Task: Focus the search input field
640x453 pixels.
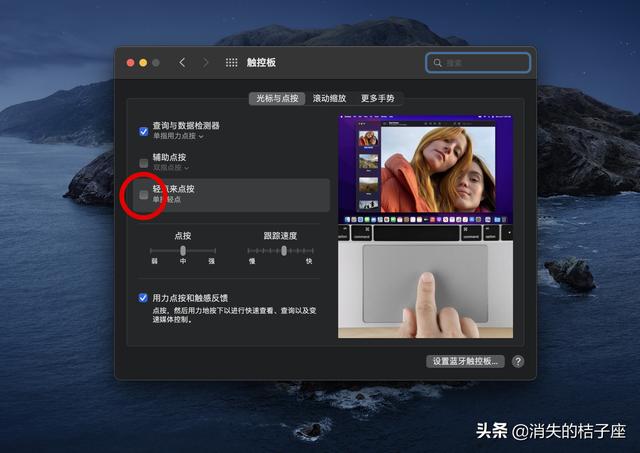Action: pyautogui.click(x=478, y=63)
